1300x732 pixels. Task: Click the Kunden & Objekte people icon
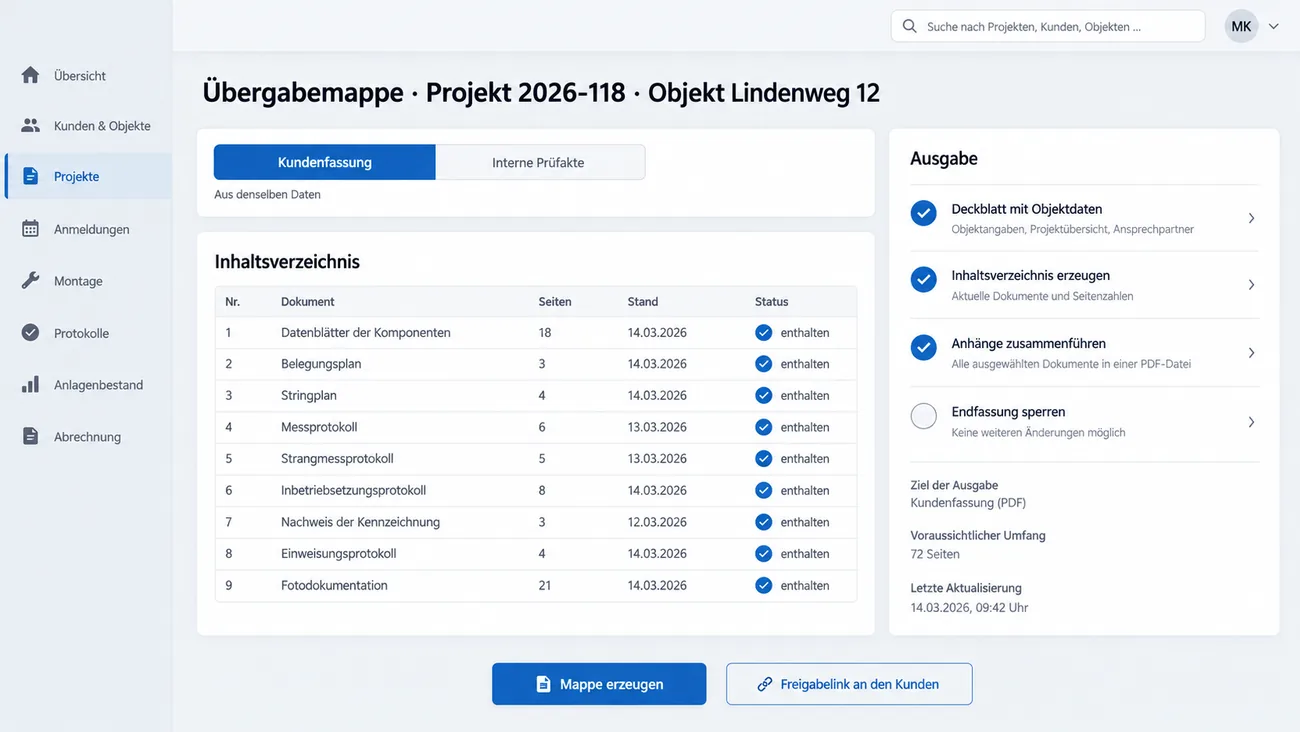click(31, 126)
